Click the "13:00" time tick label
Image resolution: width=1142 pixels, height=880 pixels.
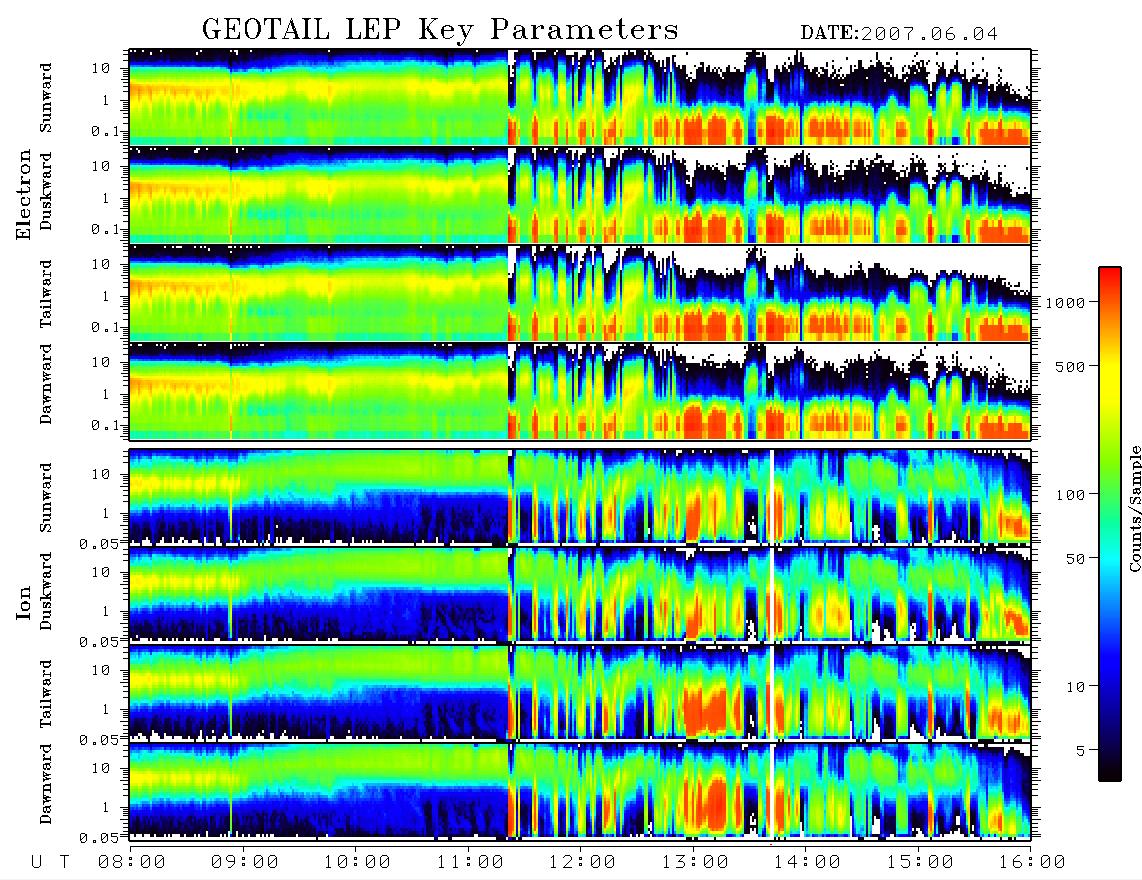[695, 862]
